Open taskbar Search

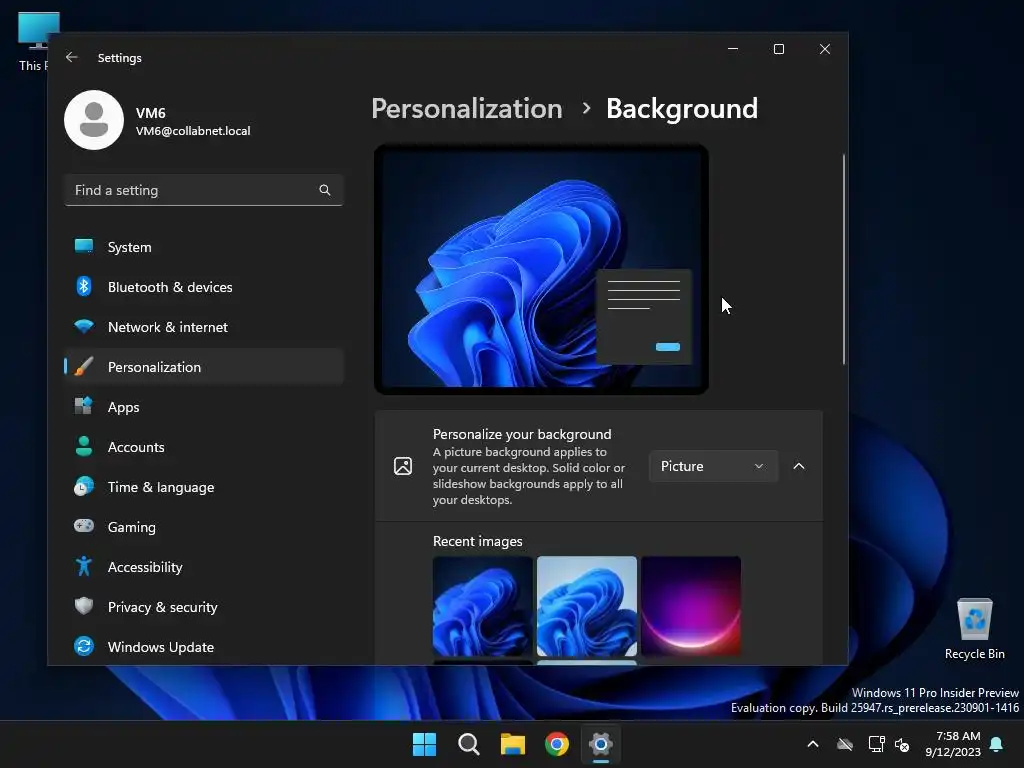point(469,744)
